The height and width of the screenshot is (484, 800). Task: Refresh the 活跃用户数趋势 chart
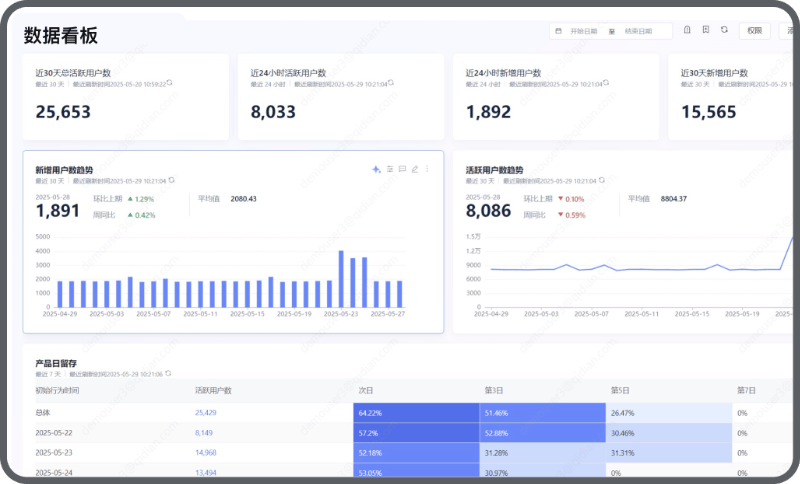[602, 180]
